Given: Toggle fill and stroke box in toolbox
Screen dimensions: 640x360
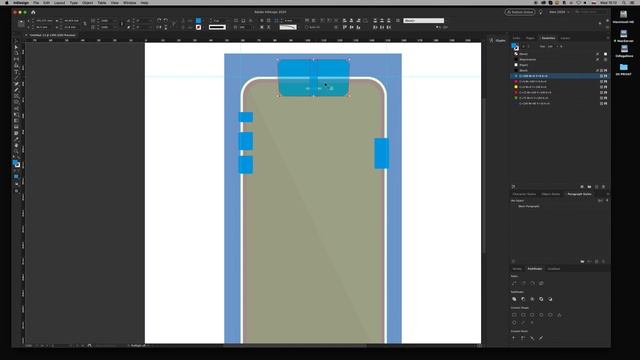Looking at the screenshot, I should point(16,164).
